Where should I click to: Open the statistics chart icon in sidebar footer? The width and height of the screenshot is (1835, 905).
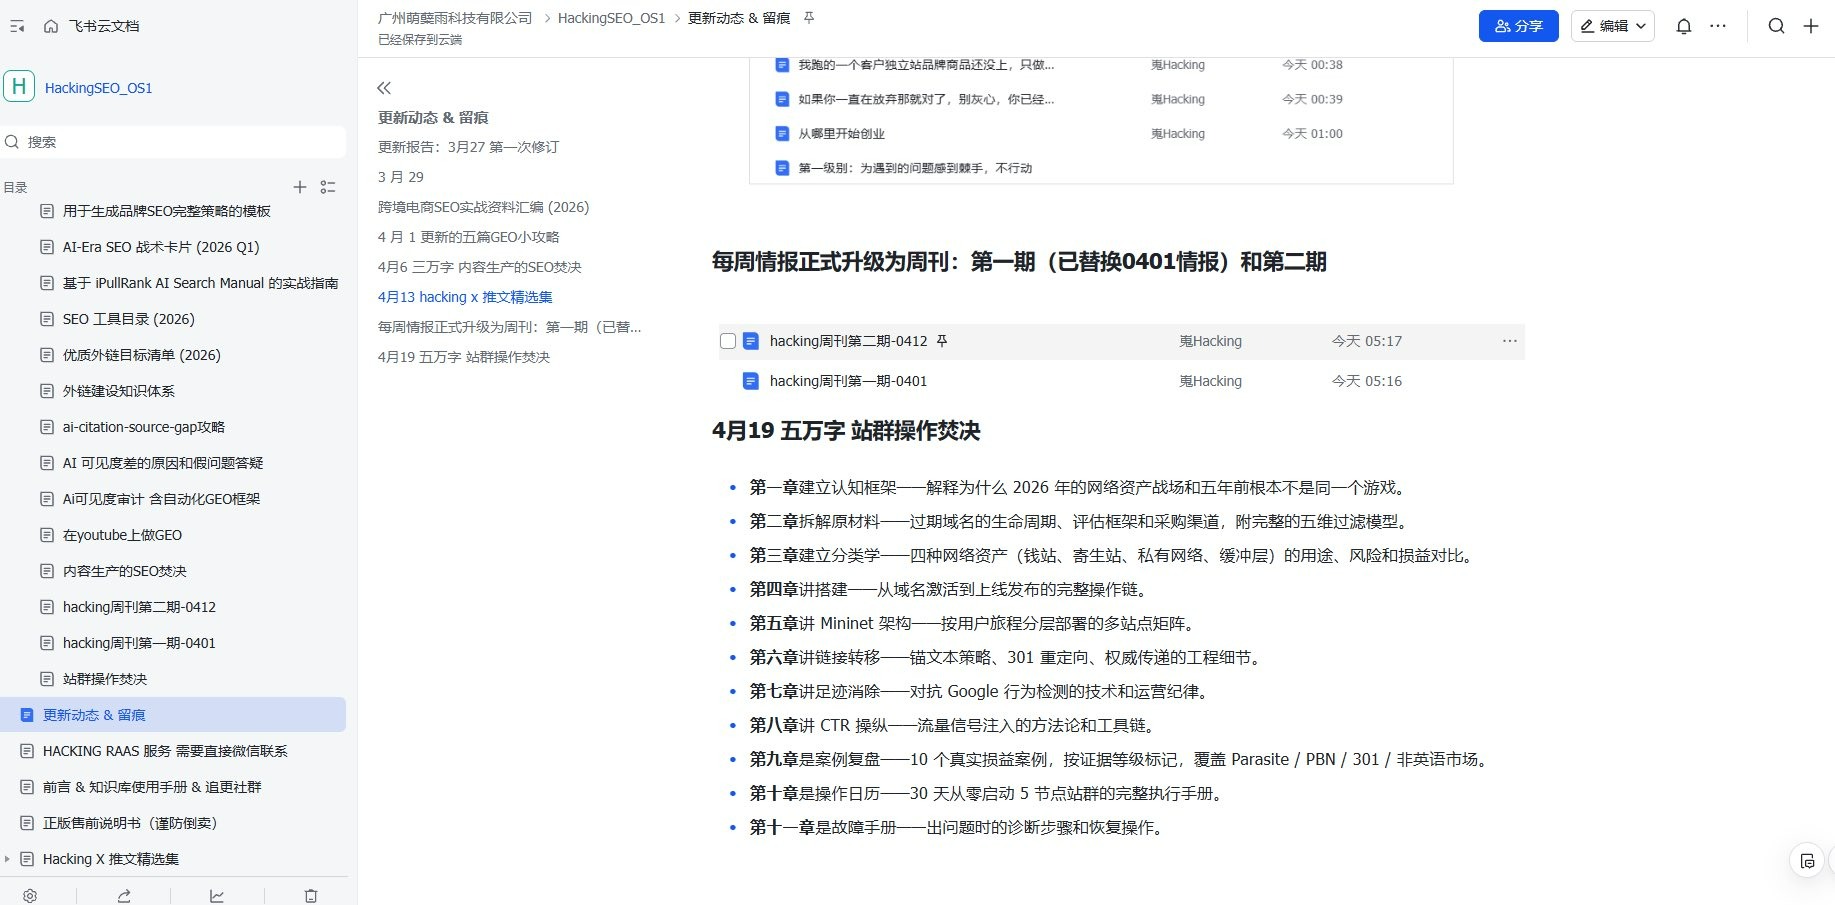(217, 896)
